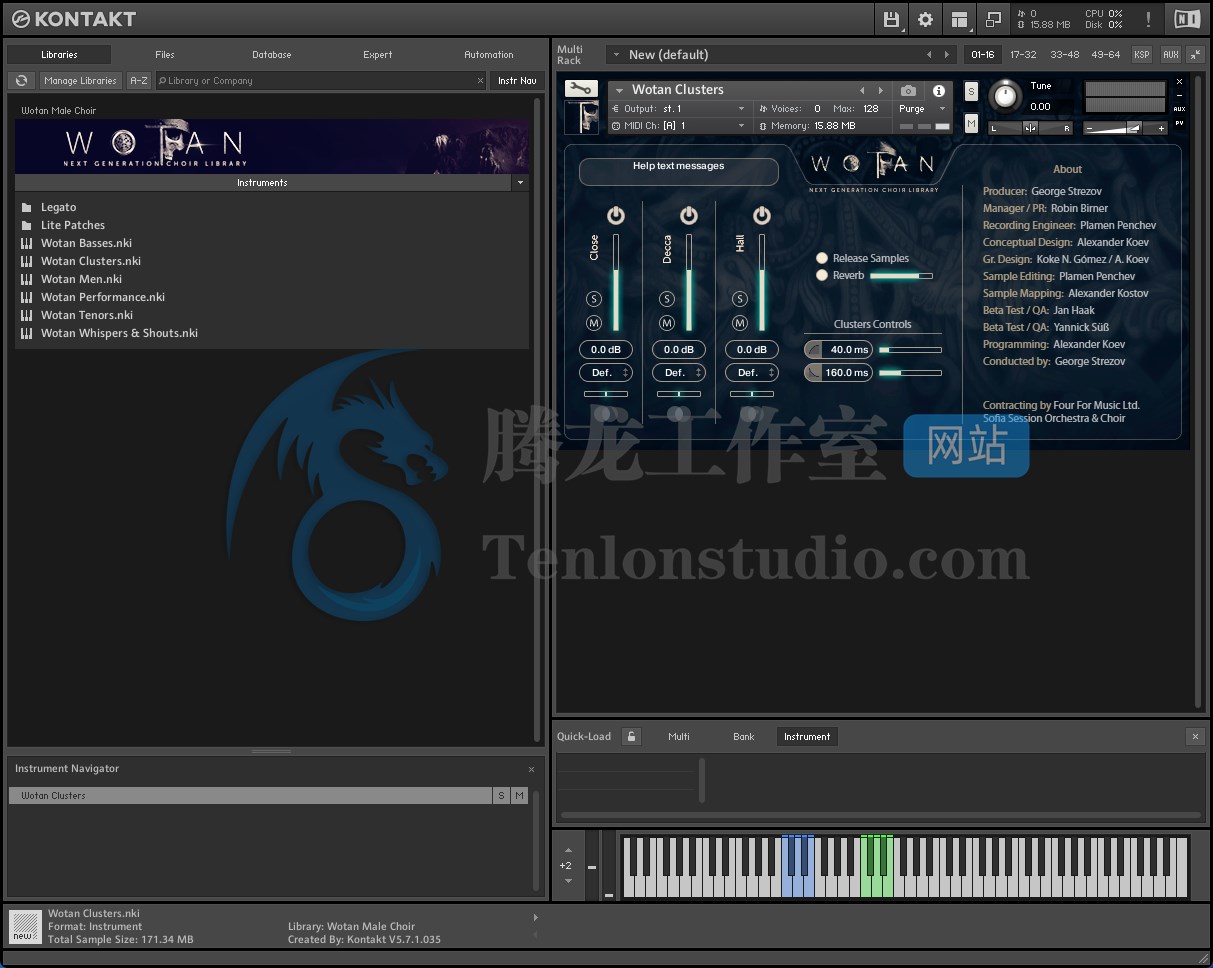Screen dimensions: 1213x968
Task: Open Hall mic Def. output selector
Action: (751, 372)
